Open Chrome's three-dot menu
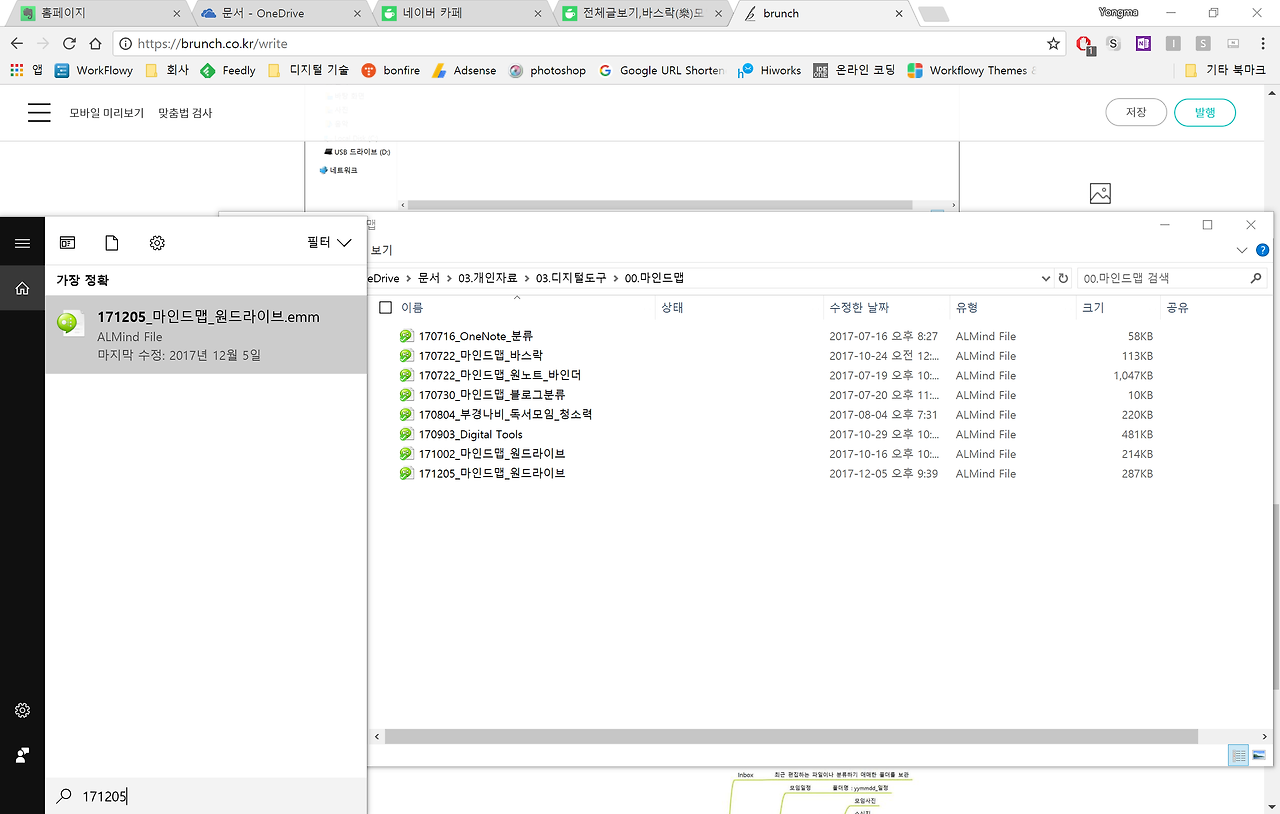 coord(1263,44)
